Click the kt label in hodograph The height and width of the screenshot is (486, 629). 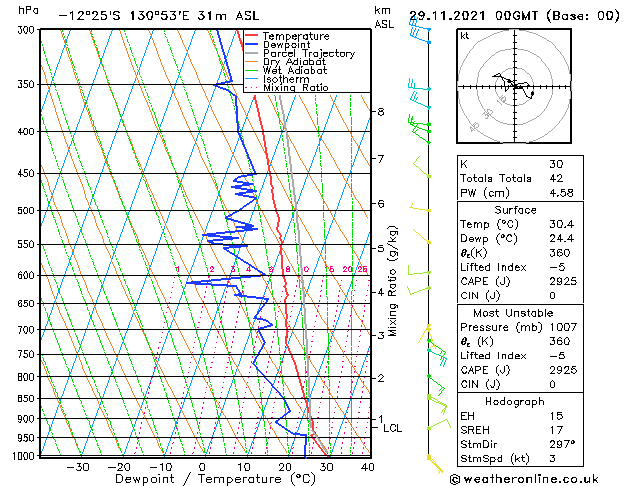tap(465, 36)
